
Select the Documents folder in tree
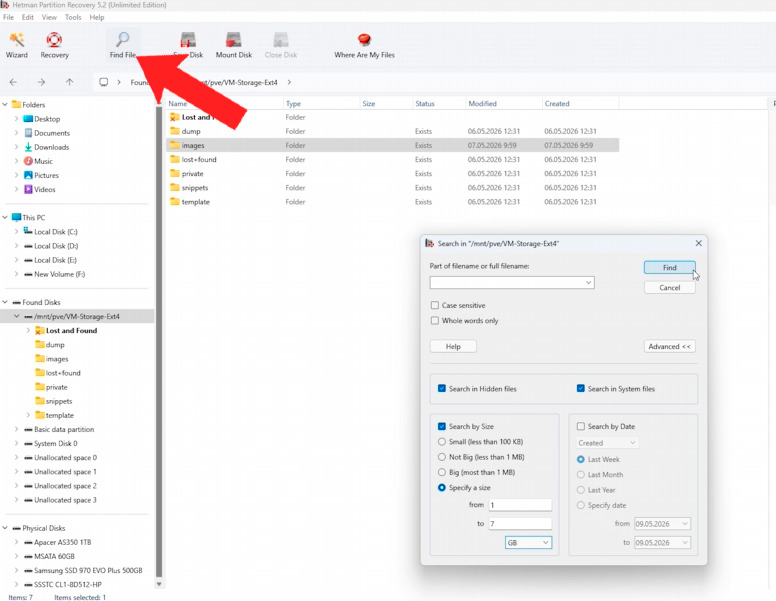[x=47, y=133]
